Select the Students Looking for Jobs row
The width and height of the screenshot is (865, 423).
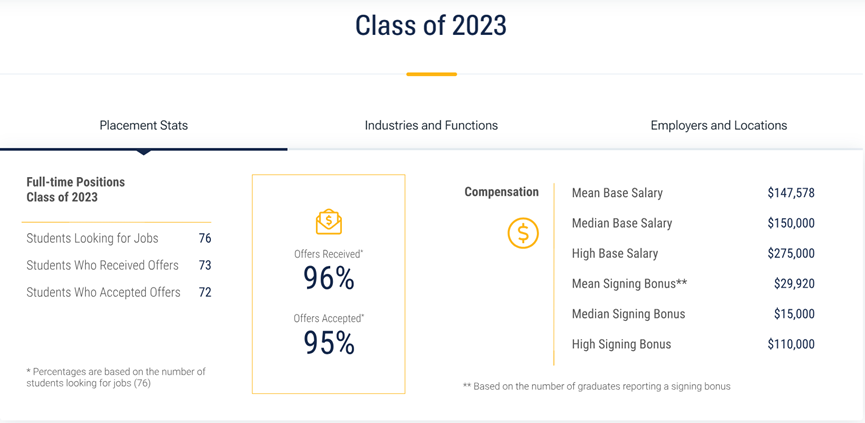pyautogui.click(x=119, y=239)
